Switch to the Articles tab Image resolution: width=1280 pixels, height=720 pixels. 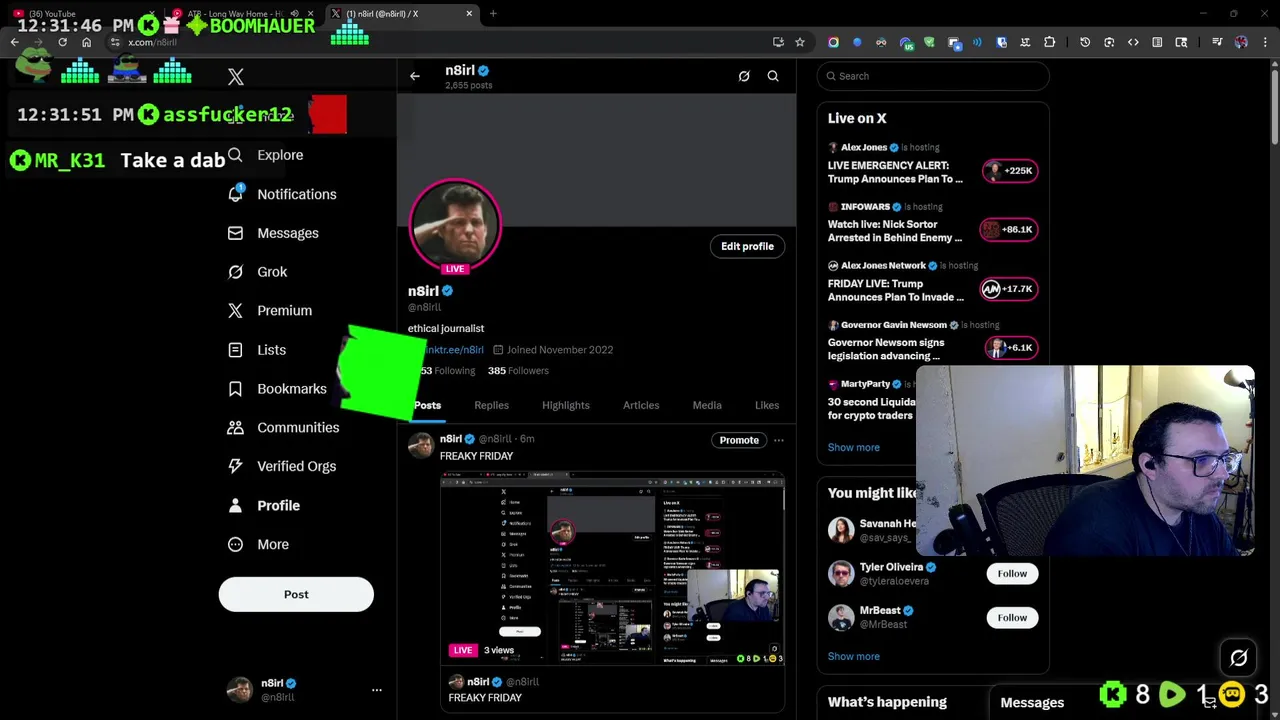click(x=641, y=405)
